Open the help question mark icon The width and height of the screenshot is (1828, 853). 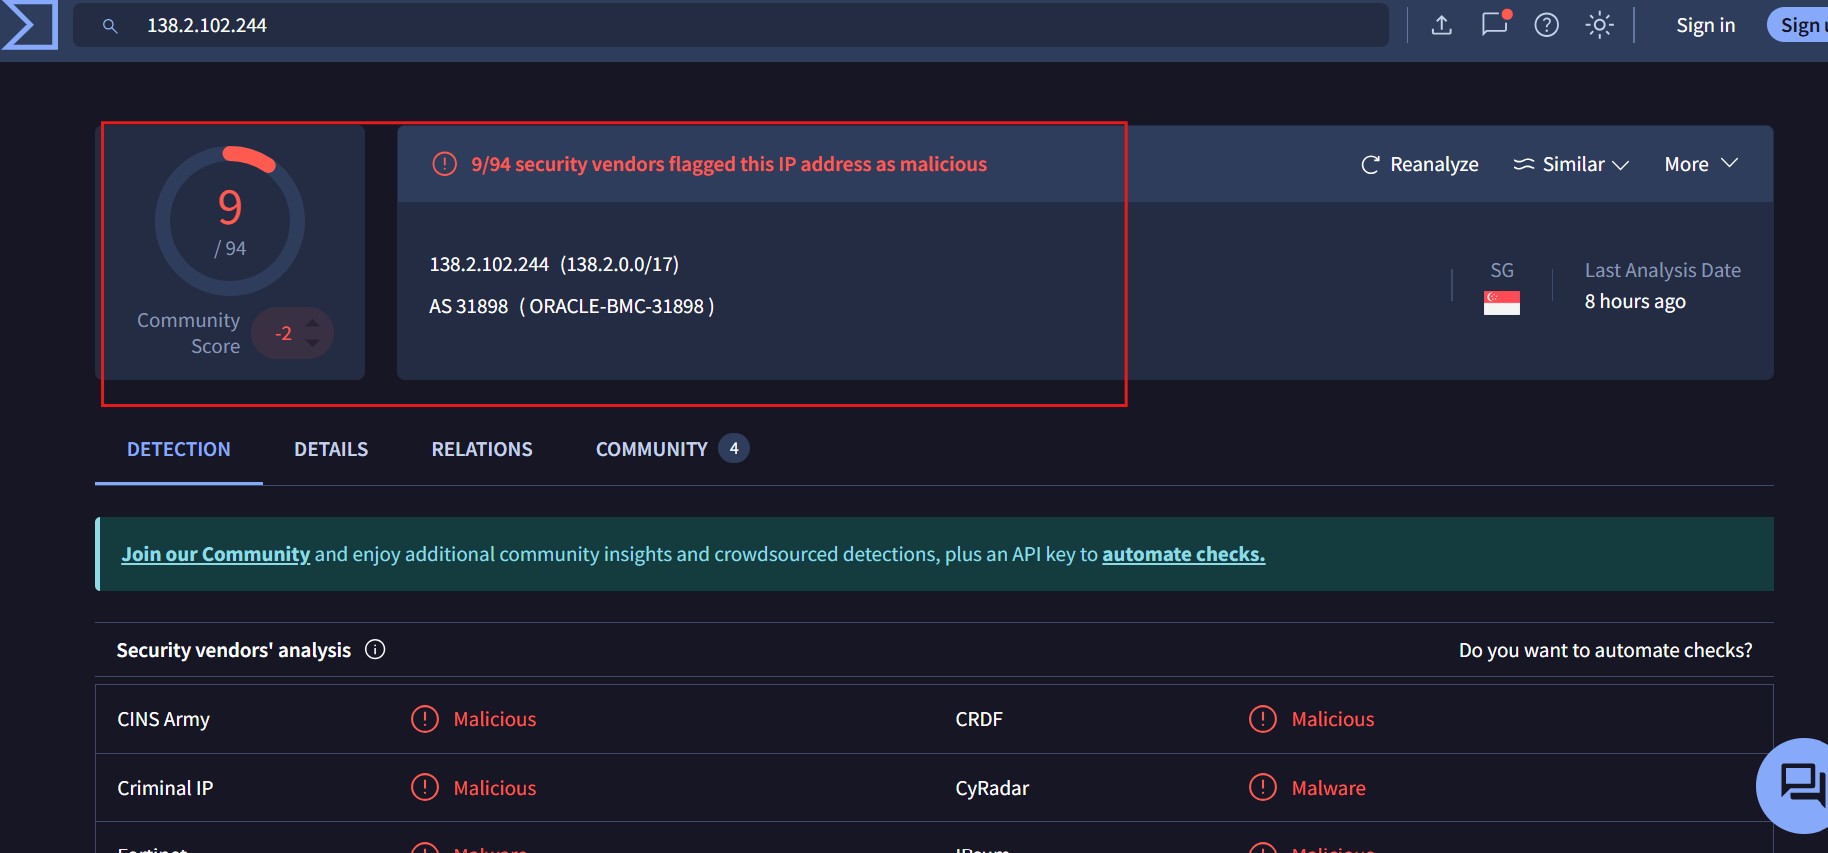(x=1546, y=25)
